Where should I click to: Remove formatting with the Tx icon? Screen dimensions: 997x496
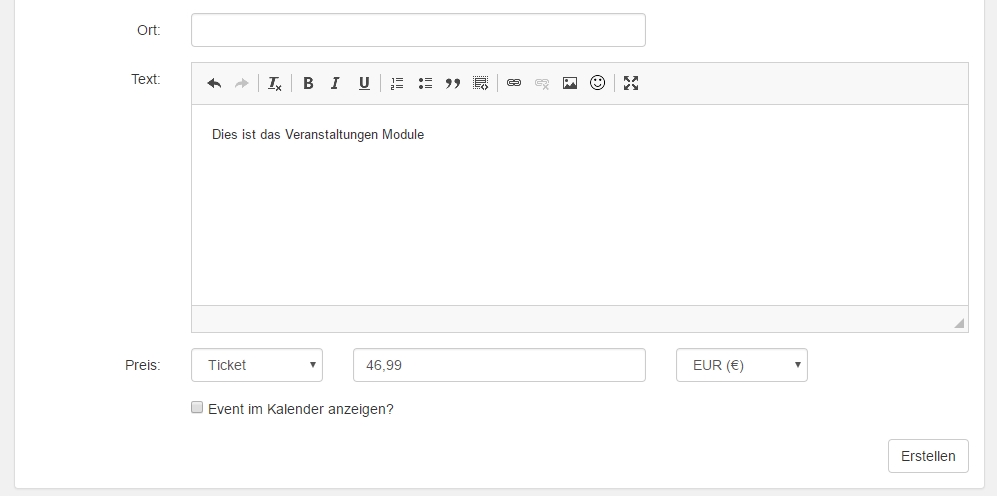point(275,83)
